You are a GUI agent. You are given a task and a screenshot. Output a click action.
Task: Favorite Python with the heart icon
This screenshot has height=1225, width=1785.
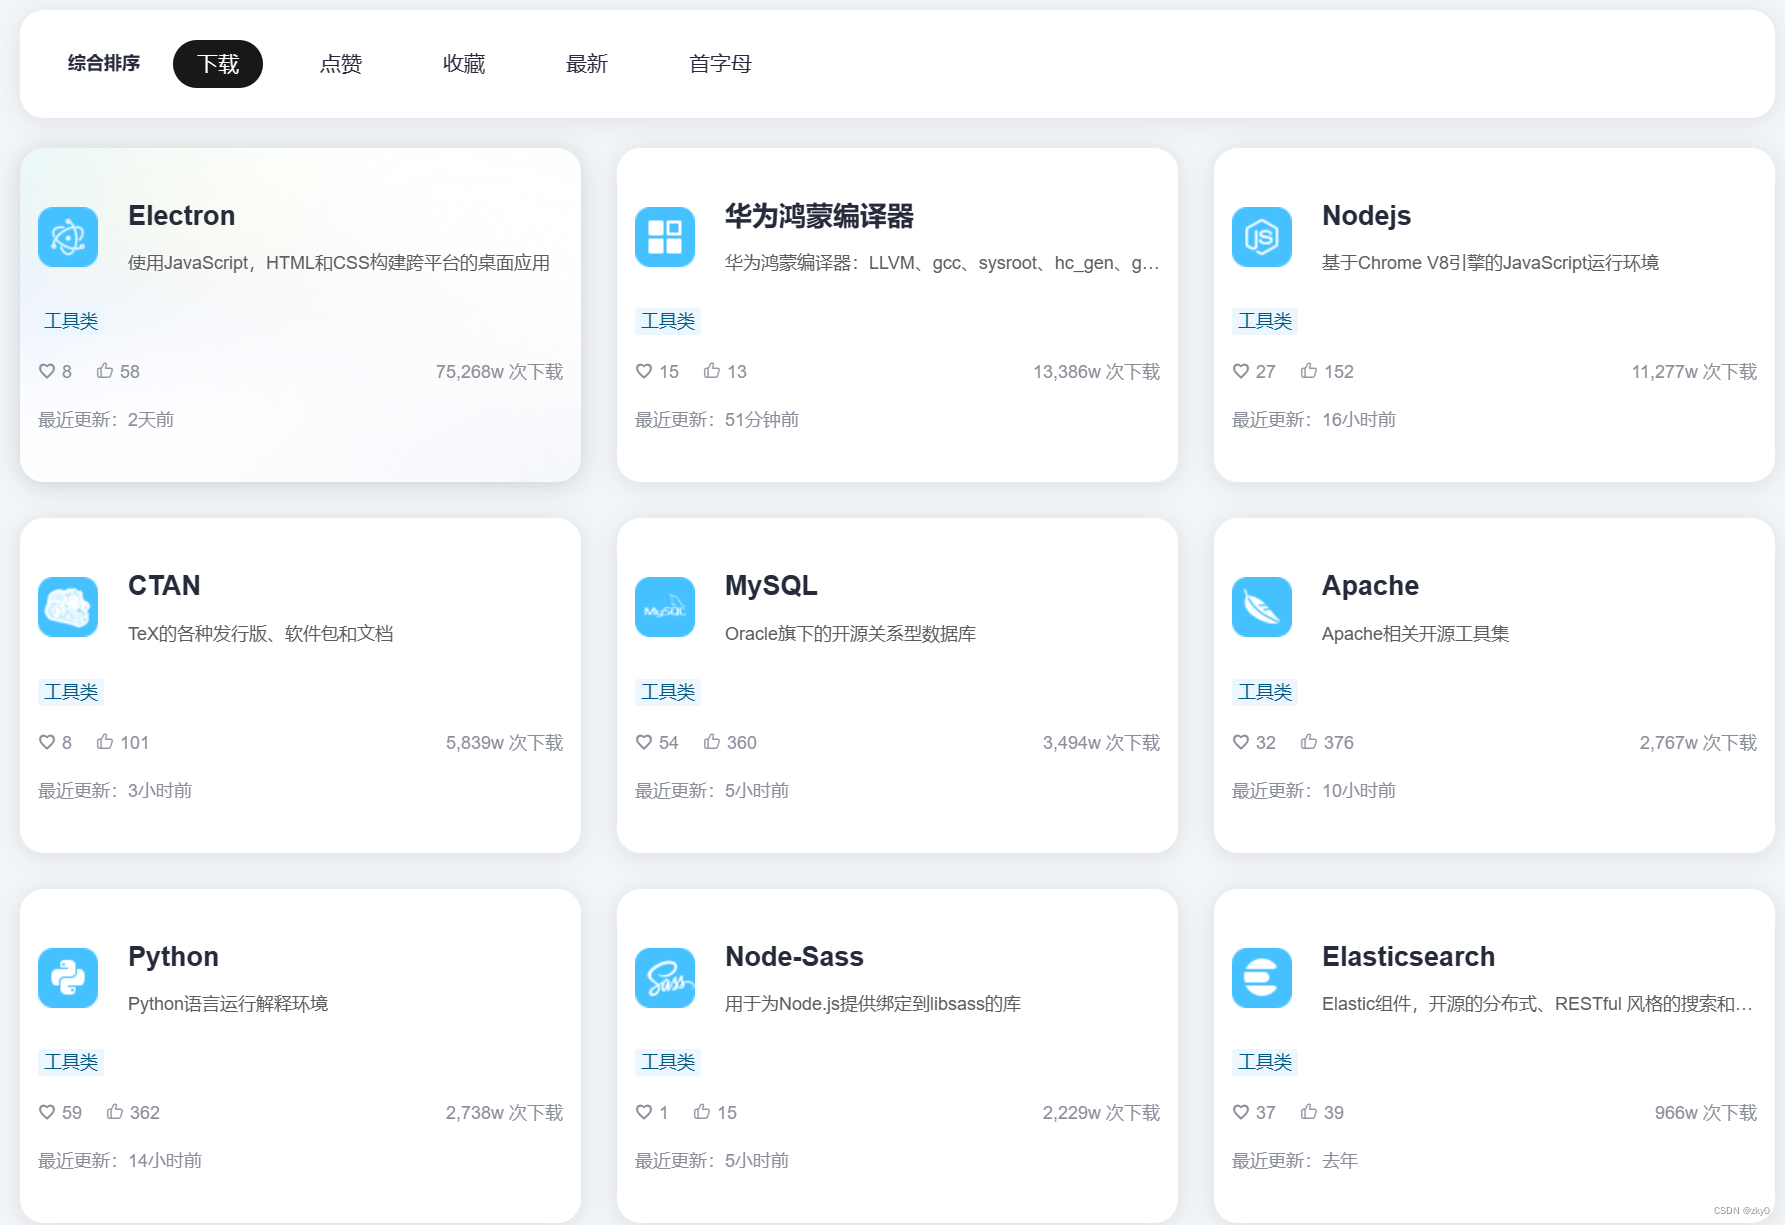point(47,1112)
